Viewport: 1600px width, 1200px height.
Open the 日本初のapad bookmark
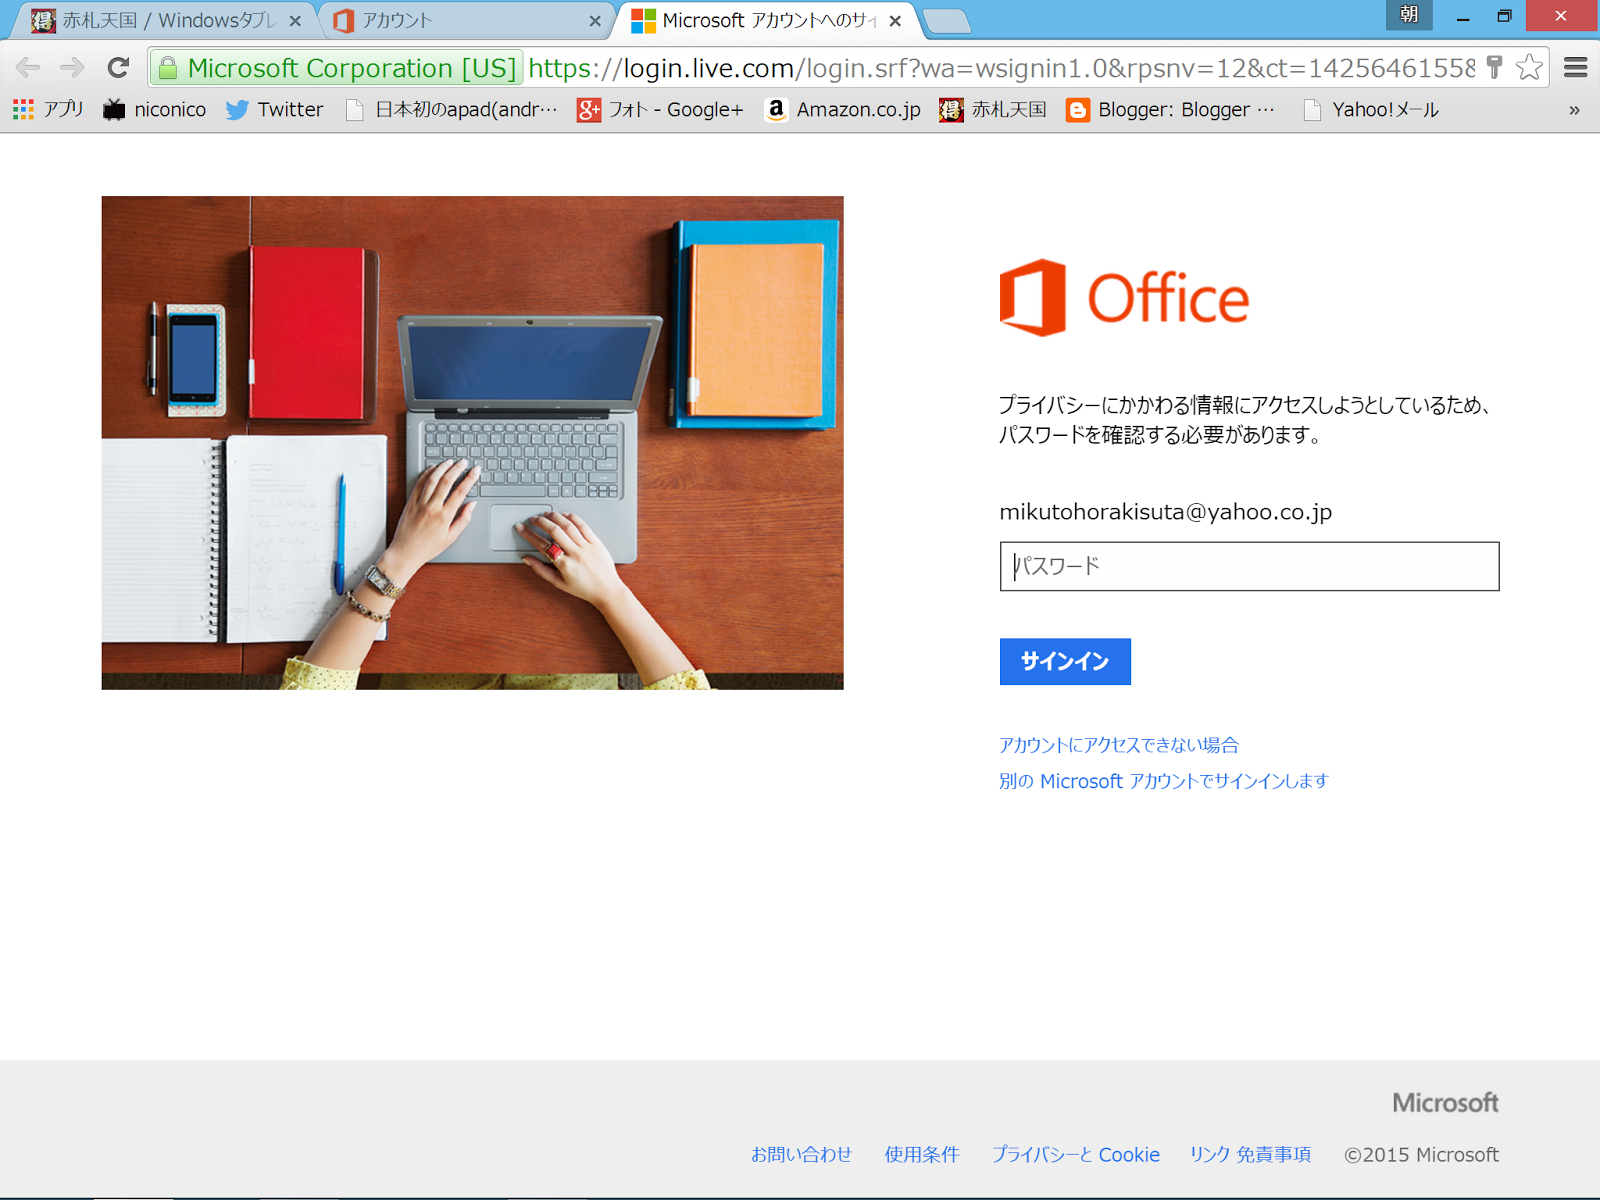(451, 109)
